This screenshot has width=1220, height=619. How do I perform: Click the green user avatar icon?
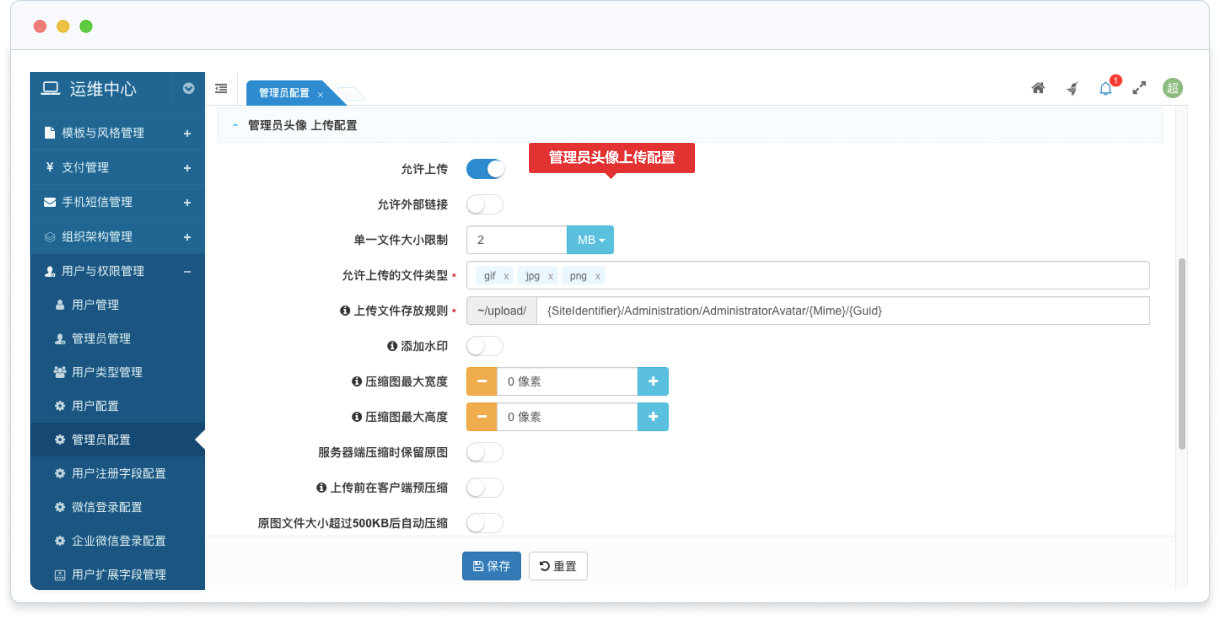point(1172,88)
